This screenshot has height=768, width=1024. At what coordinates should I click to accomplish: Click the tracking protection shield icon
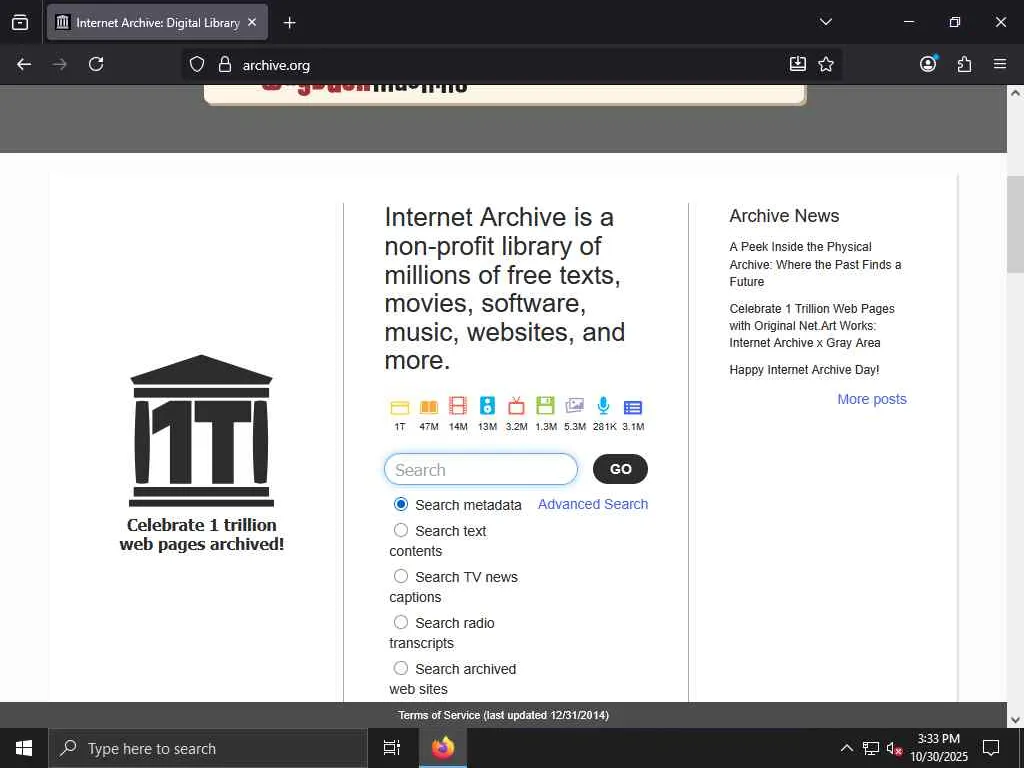pyautogui.click(x=197, y=64)
